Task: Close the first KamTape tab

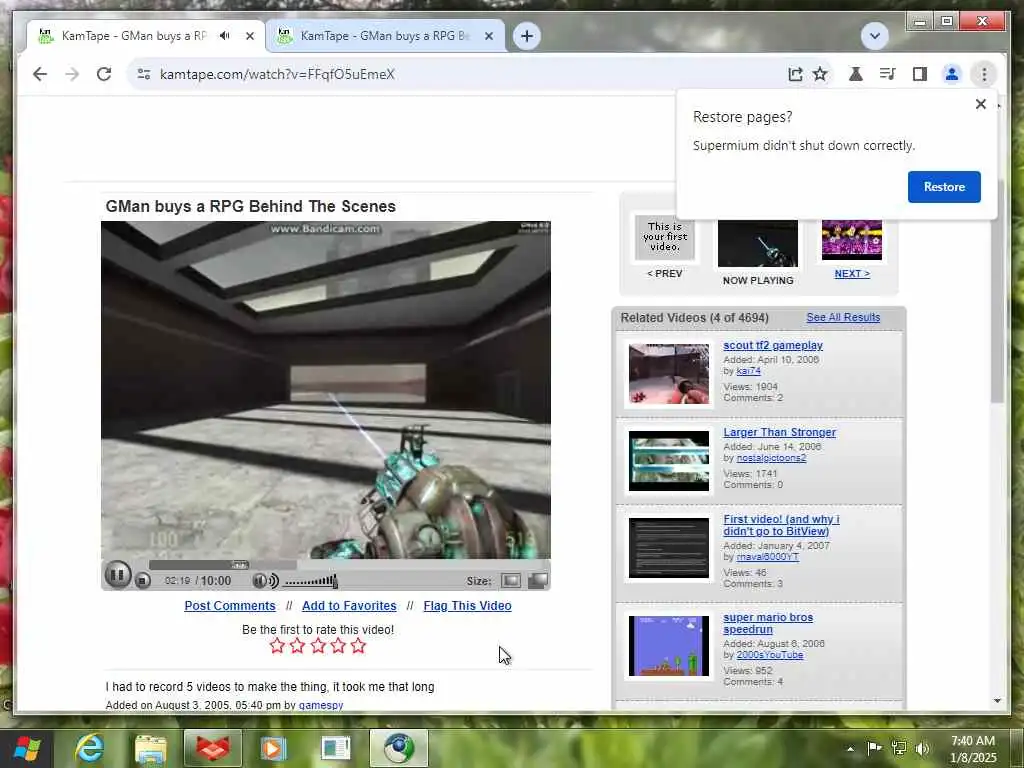Action: tap(249, 36)
